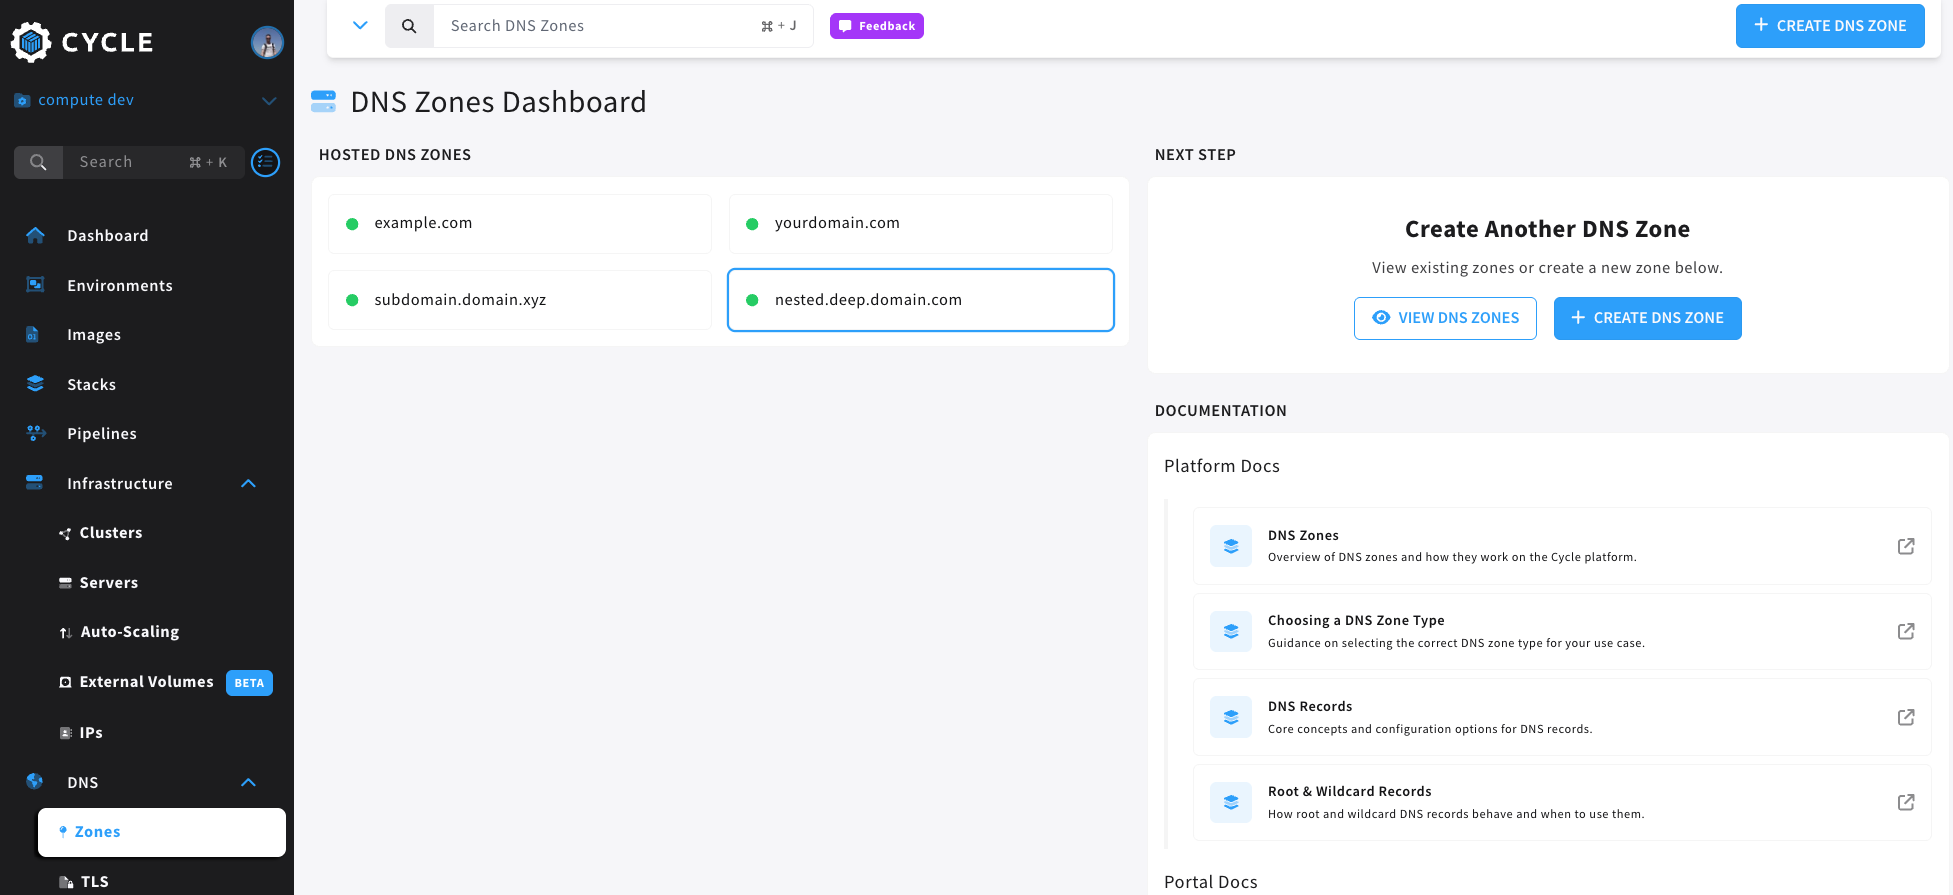The height and width of the screenshot is (895, 1953).
Task: Click CREATE DNS ZONE in Next Step panel
Action: pyautogui.click(x=1647, y=318)
